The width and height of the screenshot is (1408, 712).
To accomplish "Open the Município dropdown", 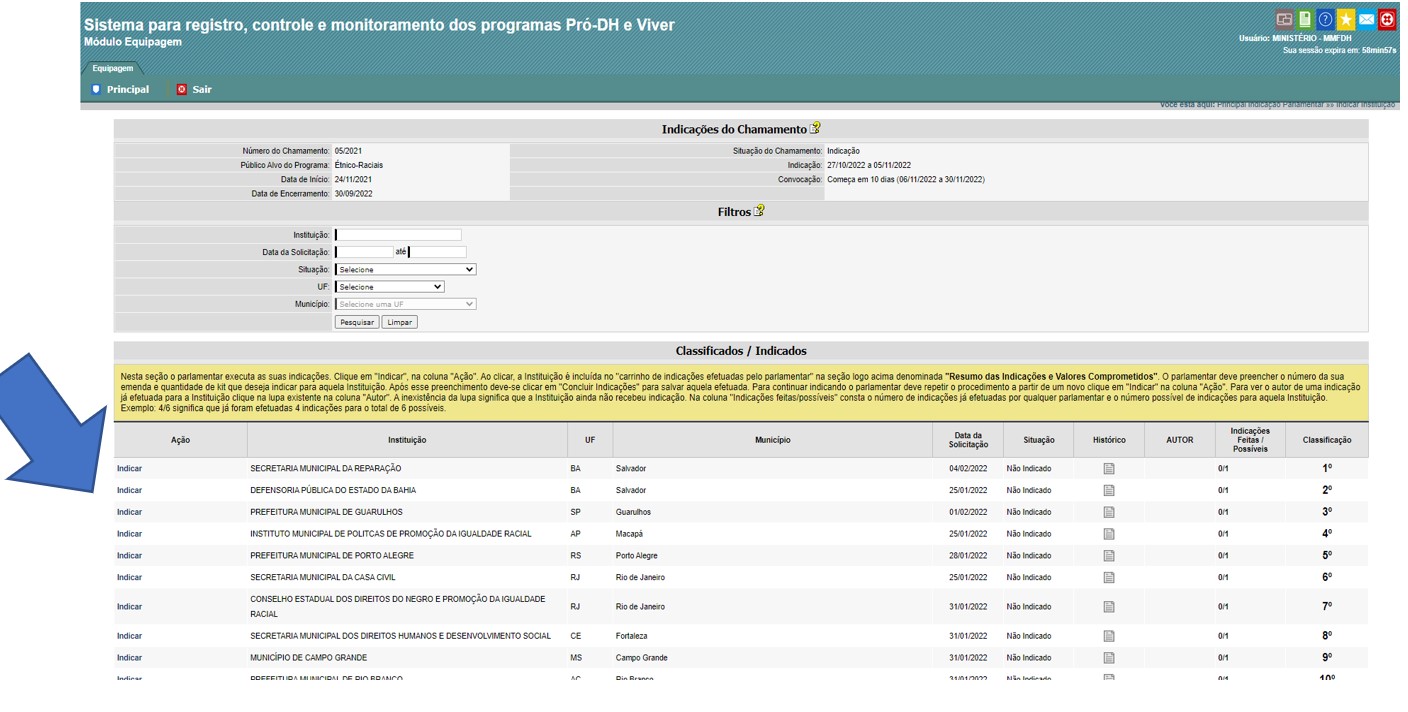I will (x=405, y=304).
